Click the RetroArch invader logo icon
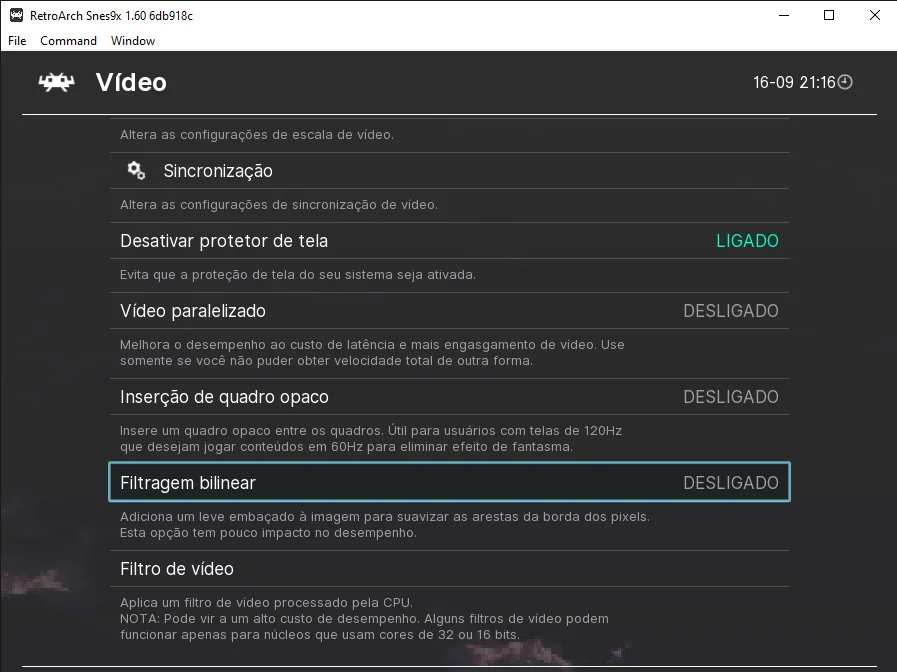The image size is (897, 672). coord(56,82)
